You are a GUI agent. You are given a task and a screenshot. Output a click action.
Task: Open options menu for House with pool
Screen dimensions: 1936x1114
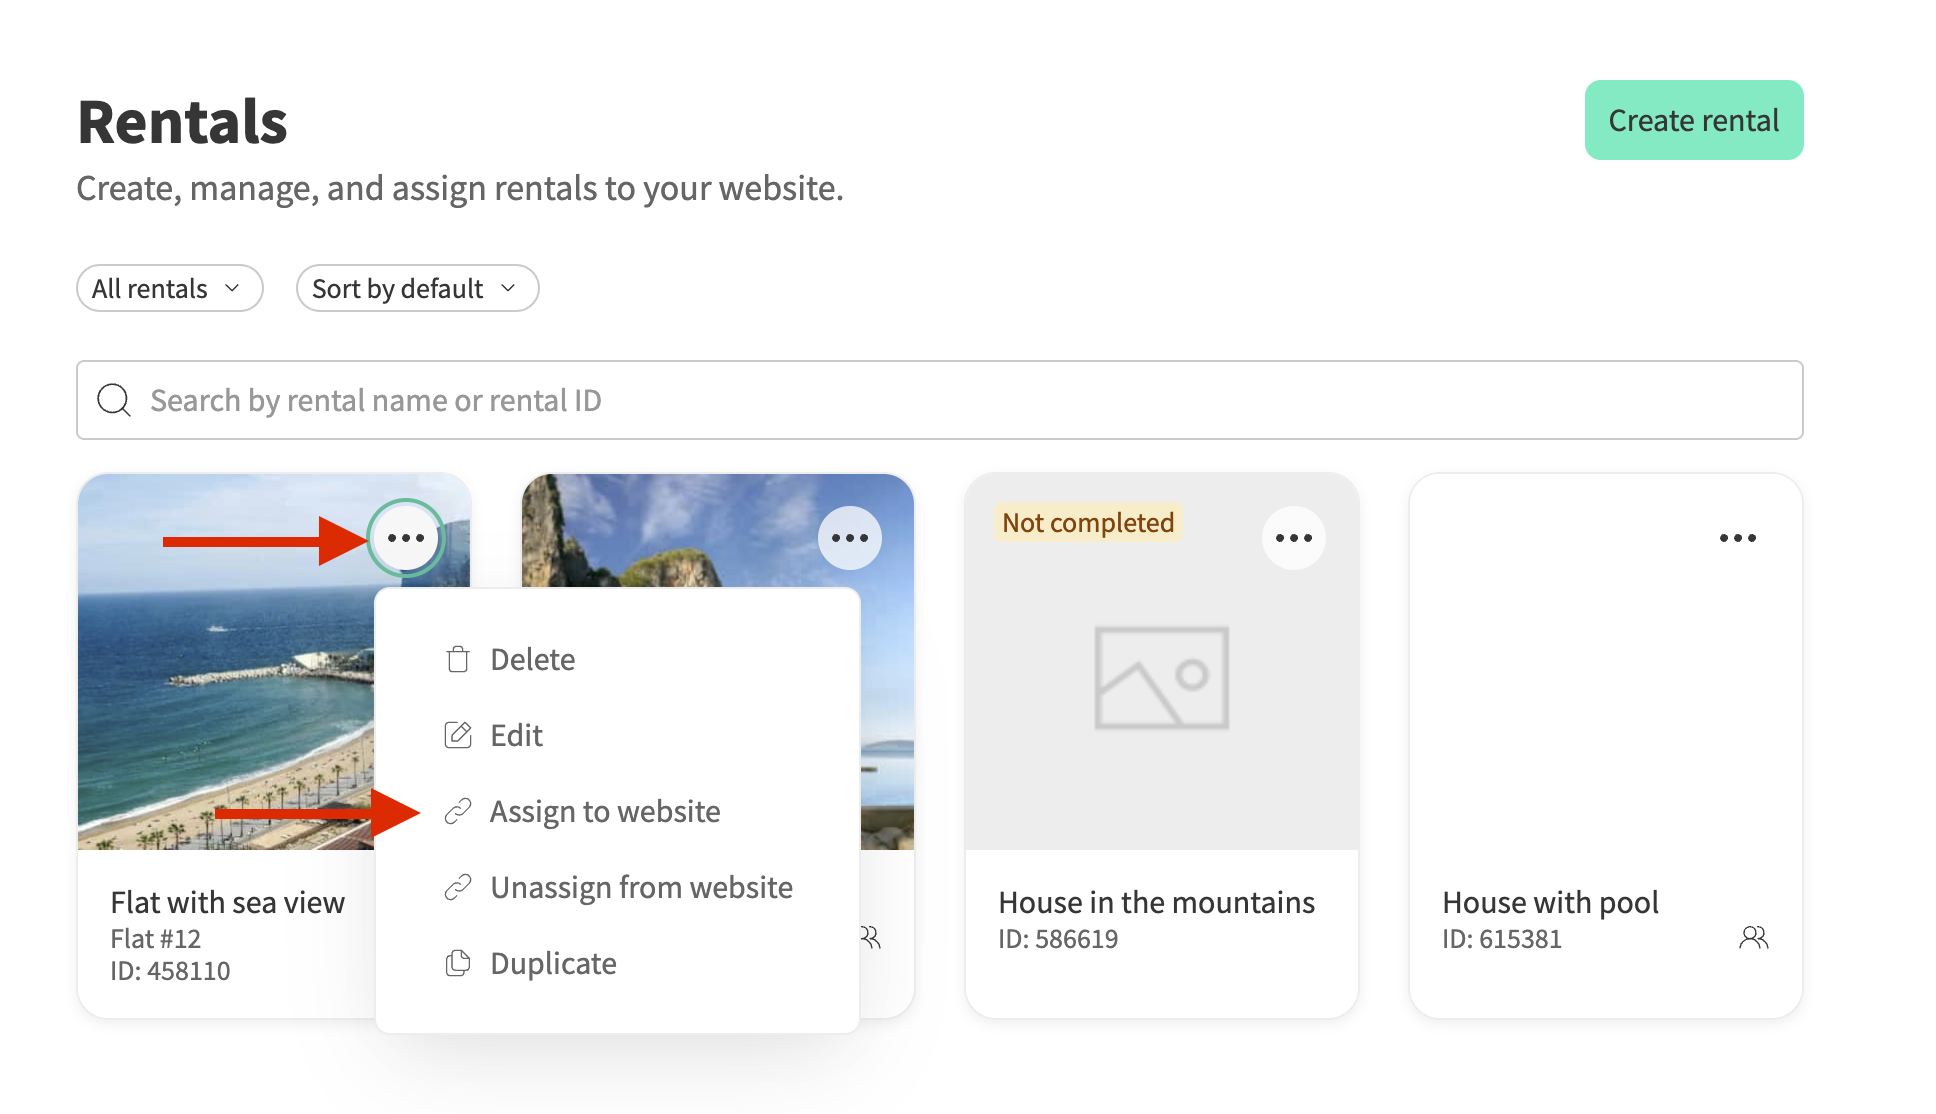(x=1737, y=538)
